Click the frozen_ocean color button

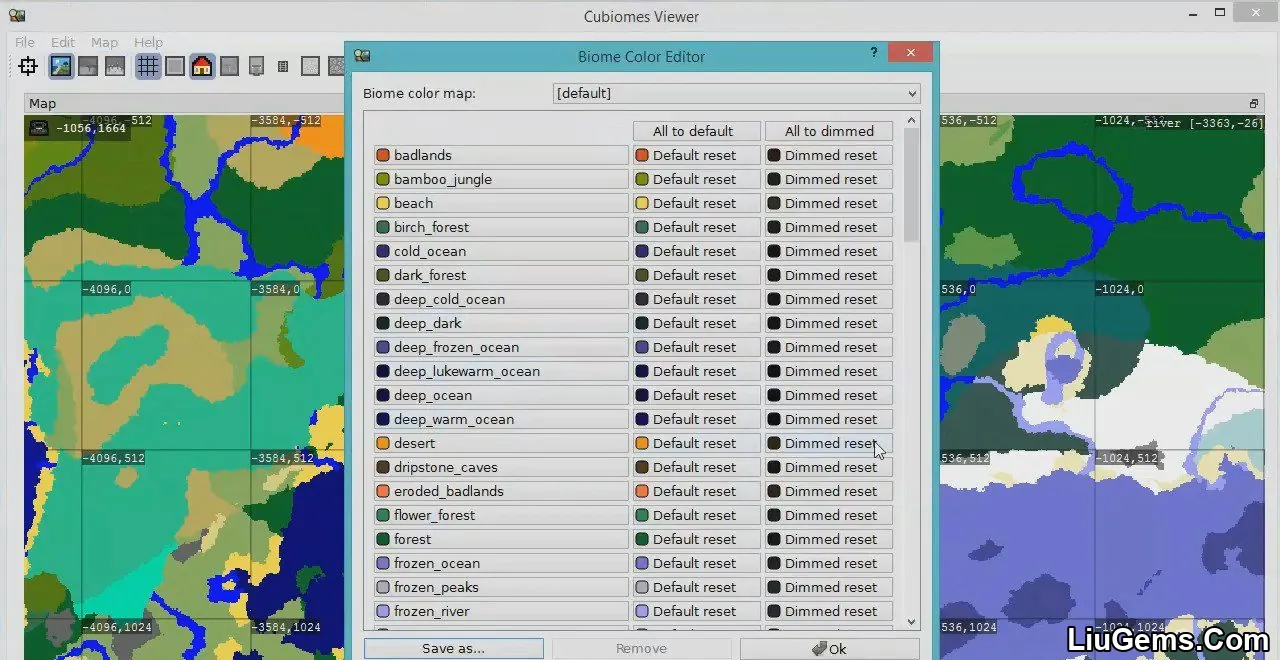(x=501, y=563)
